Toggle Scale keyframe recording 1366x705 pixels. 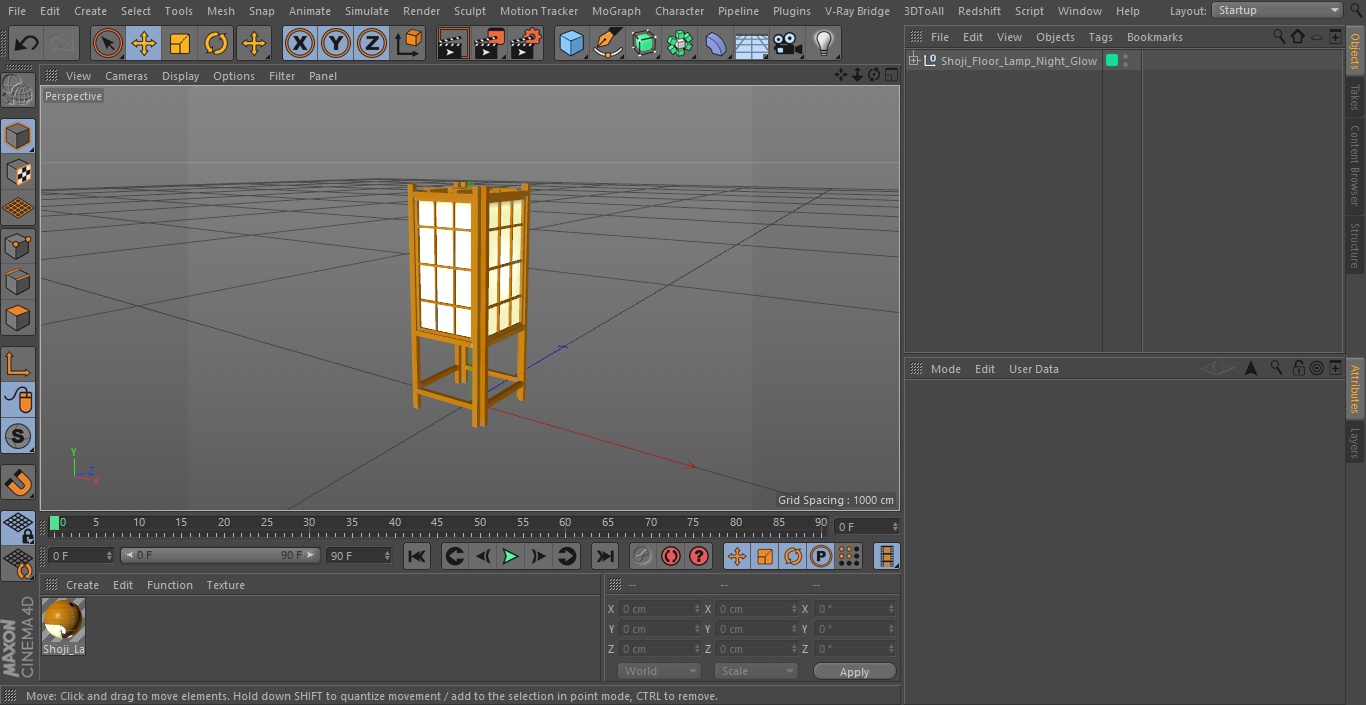pos(765,556)
